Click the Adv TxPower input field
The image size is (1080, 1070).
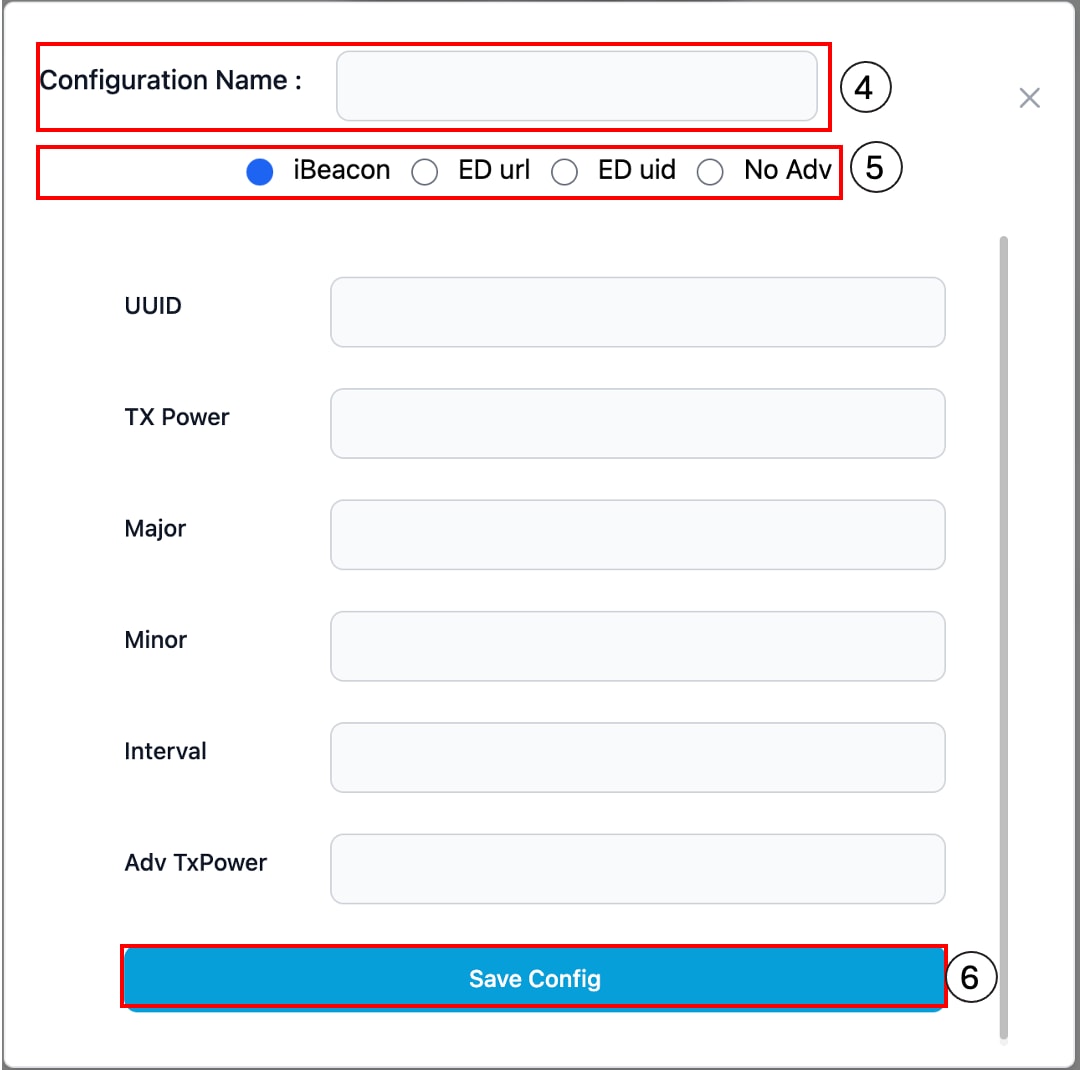(x=637, y=869)
